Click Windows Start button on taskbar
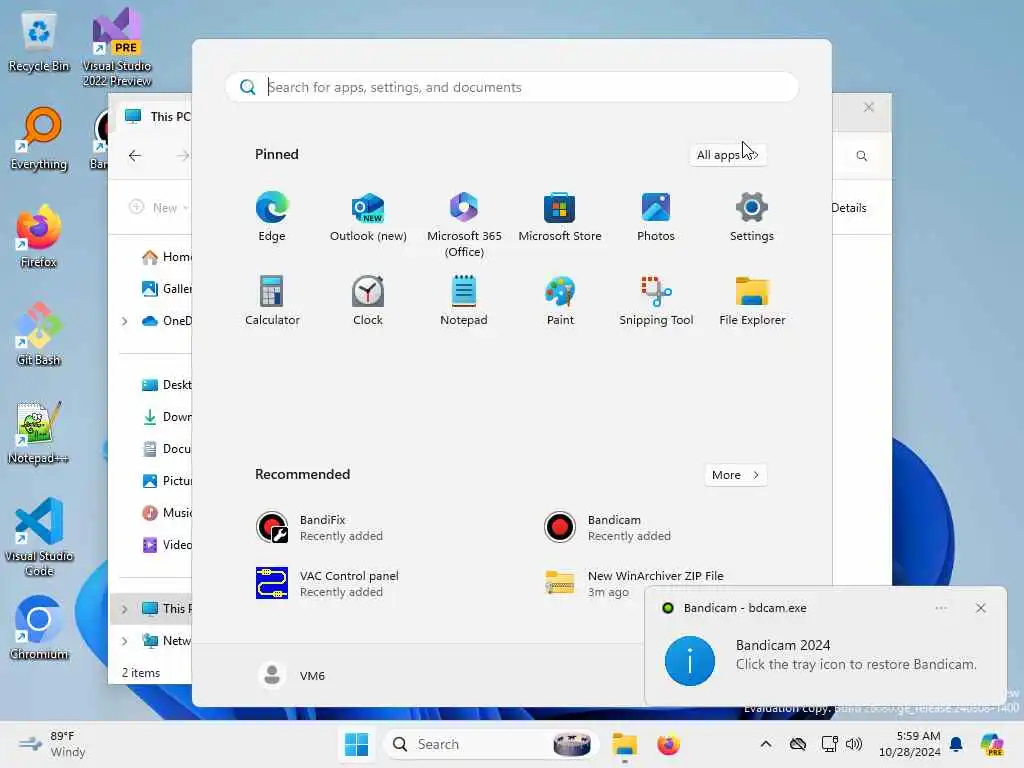This screenshot has height=768, width=1024. pos(356,744)
